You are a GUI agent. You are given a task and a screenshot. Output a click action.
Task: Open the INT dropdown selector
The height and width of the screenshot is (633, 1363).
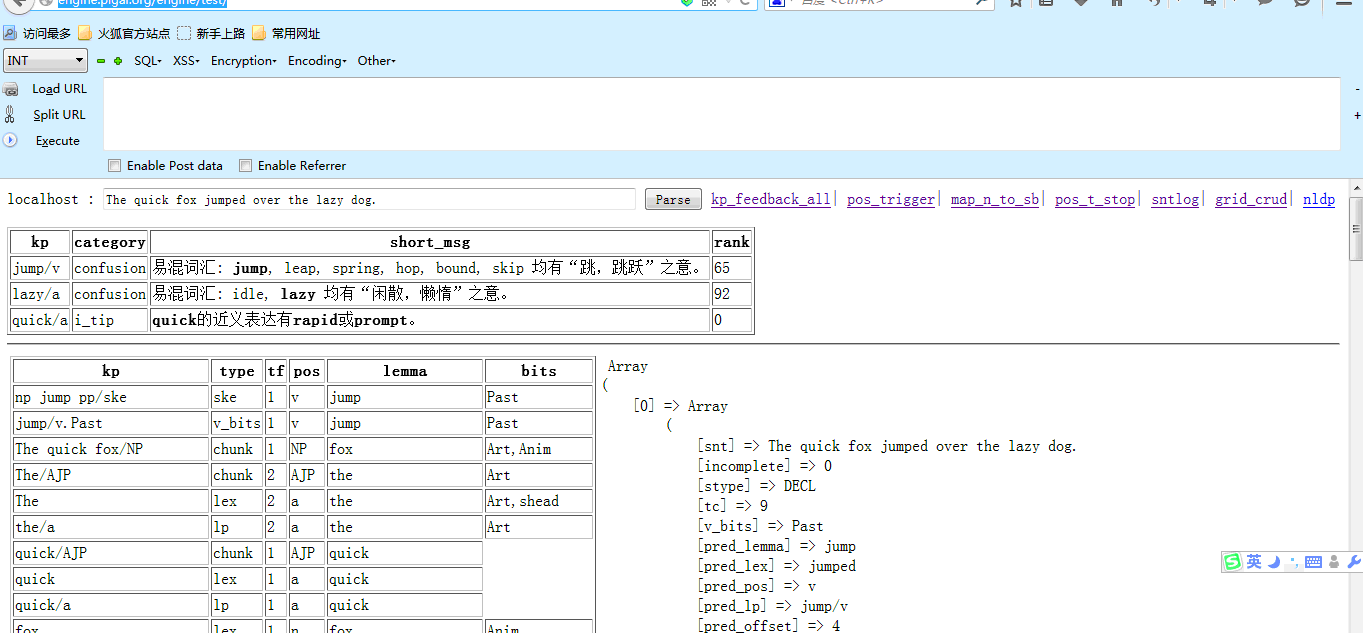pos(46,61)
